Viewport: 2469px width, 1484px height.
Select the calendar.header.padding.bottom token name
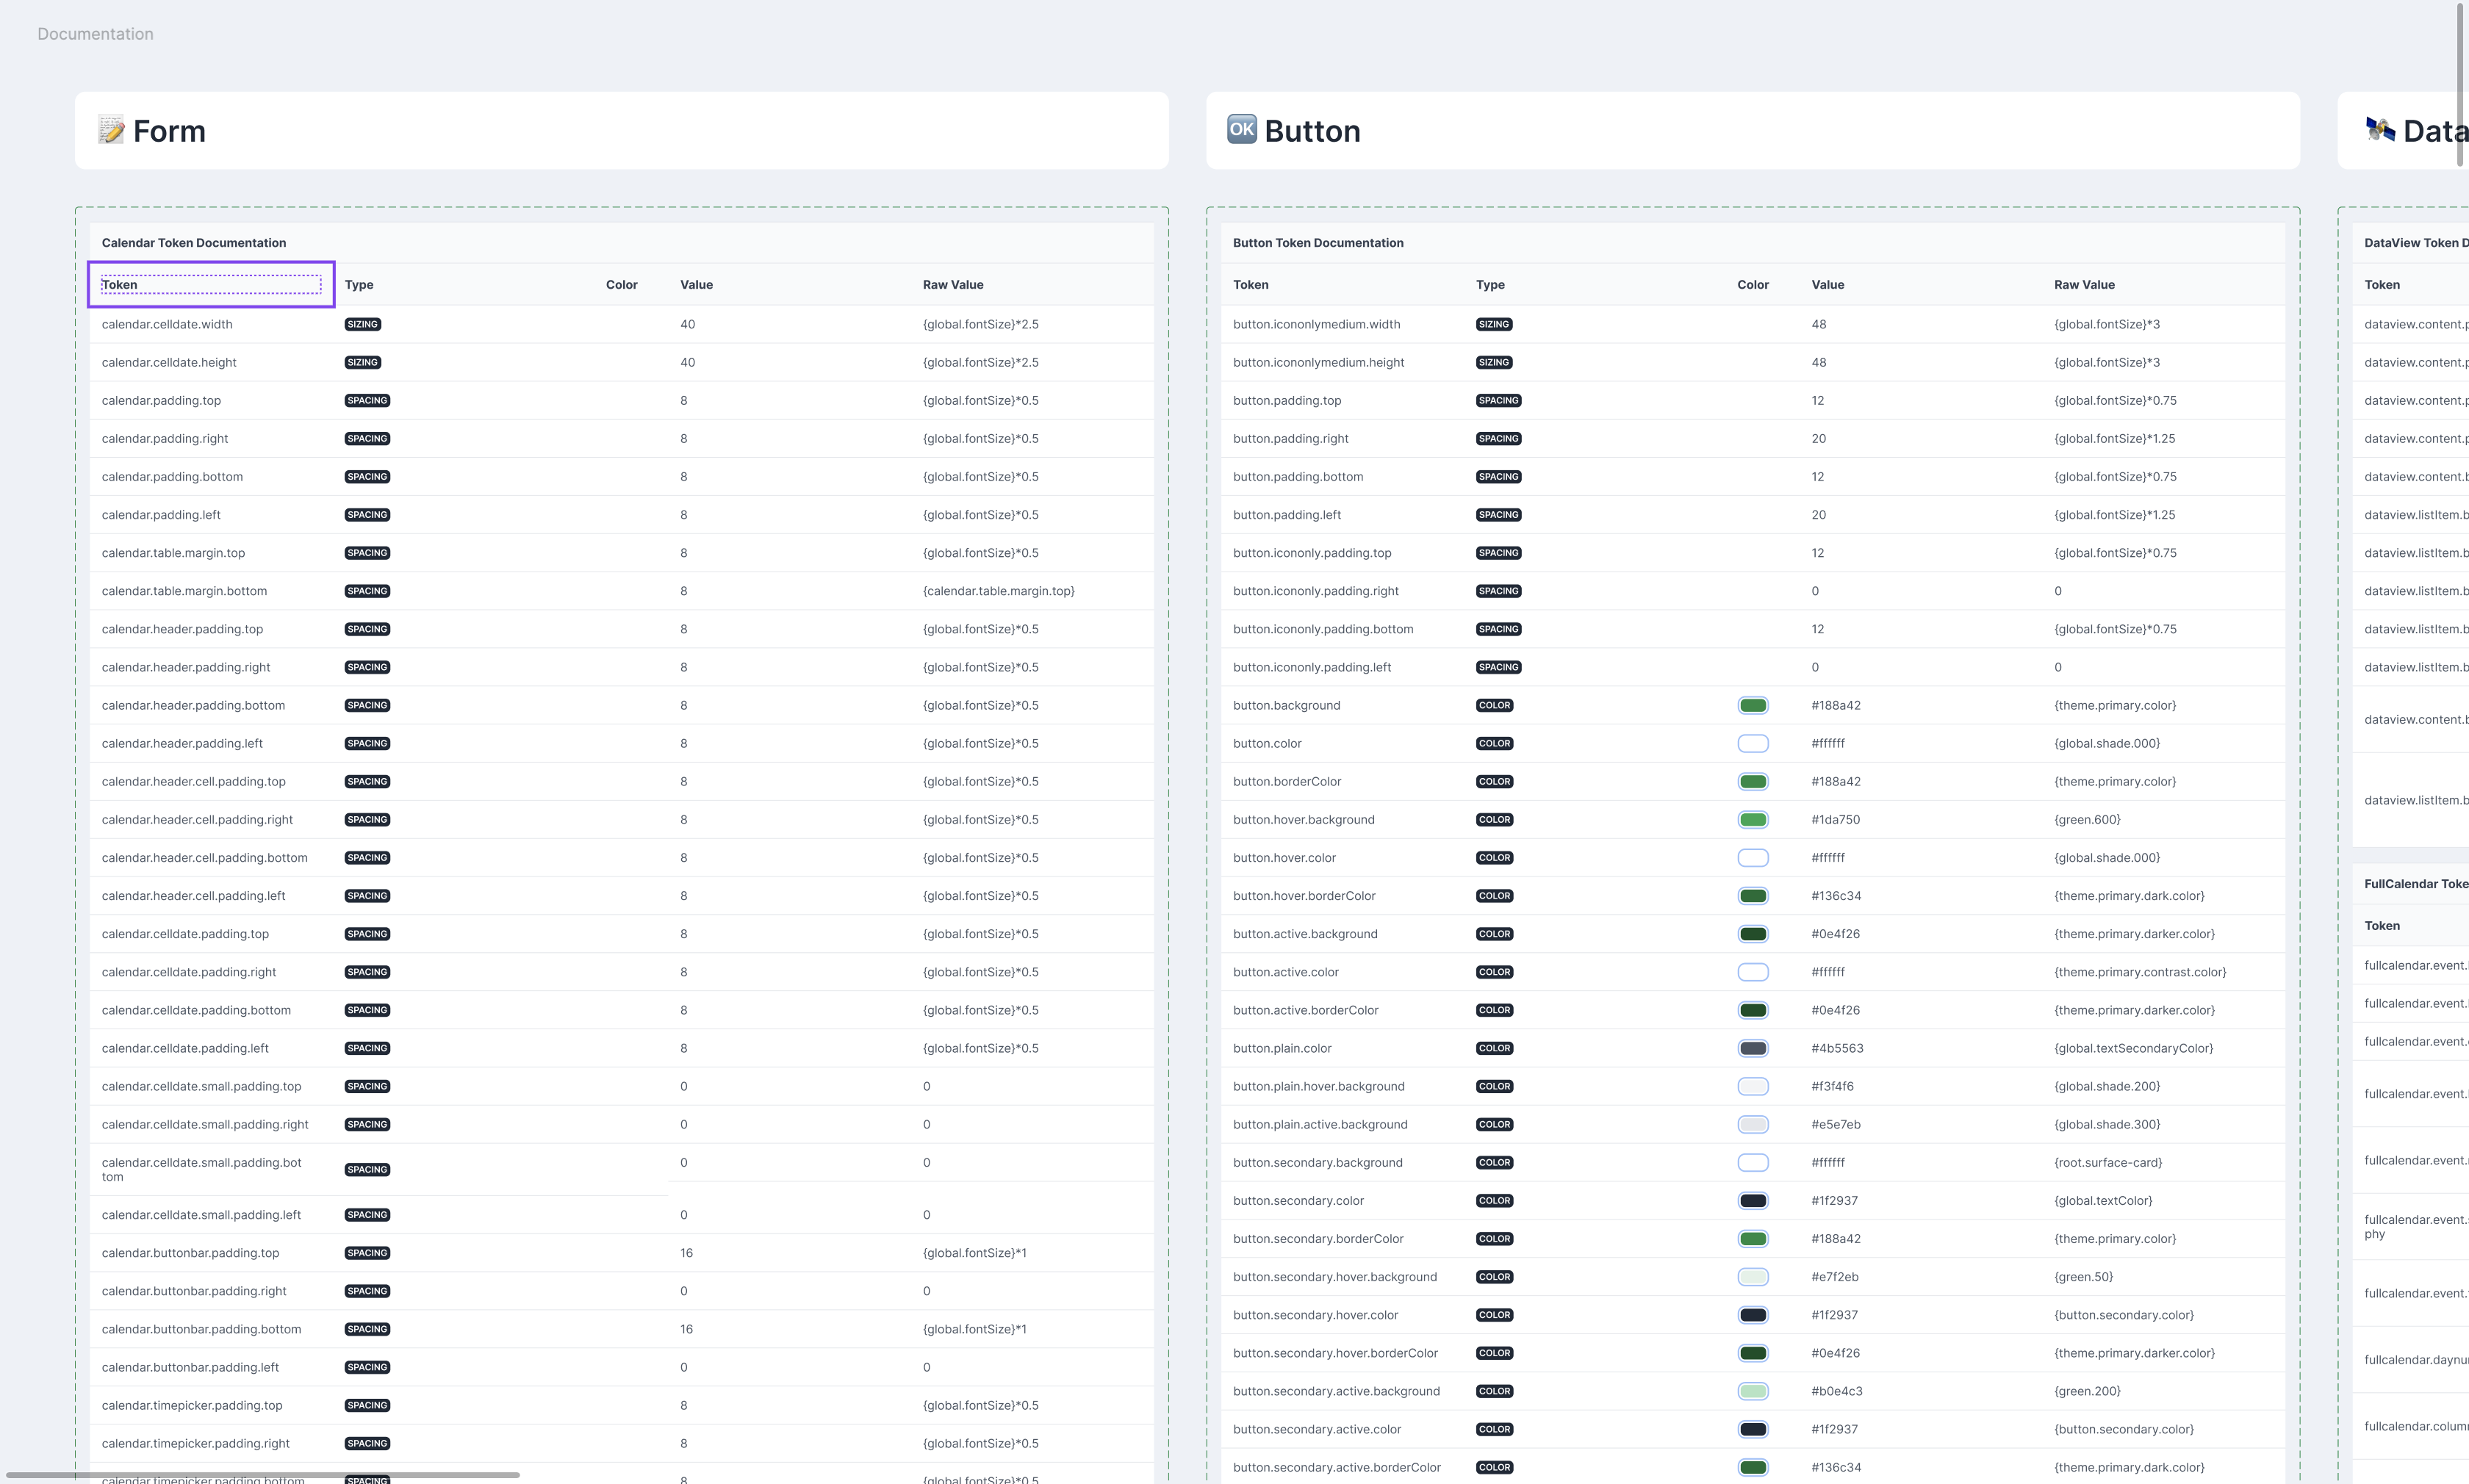pyautogui.click(x=193, y=706)
